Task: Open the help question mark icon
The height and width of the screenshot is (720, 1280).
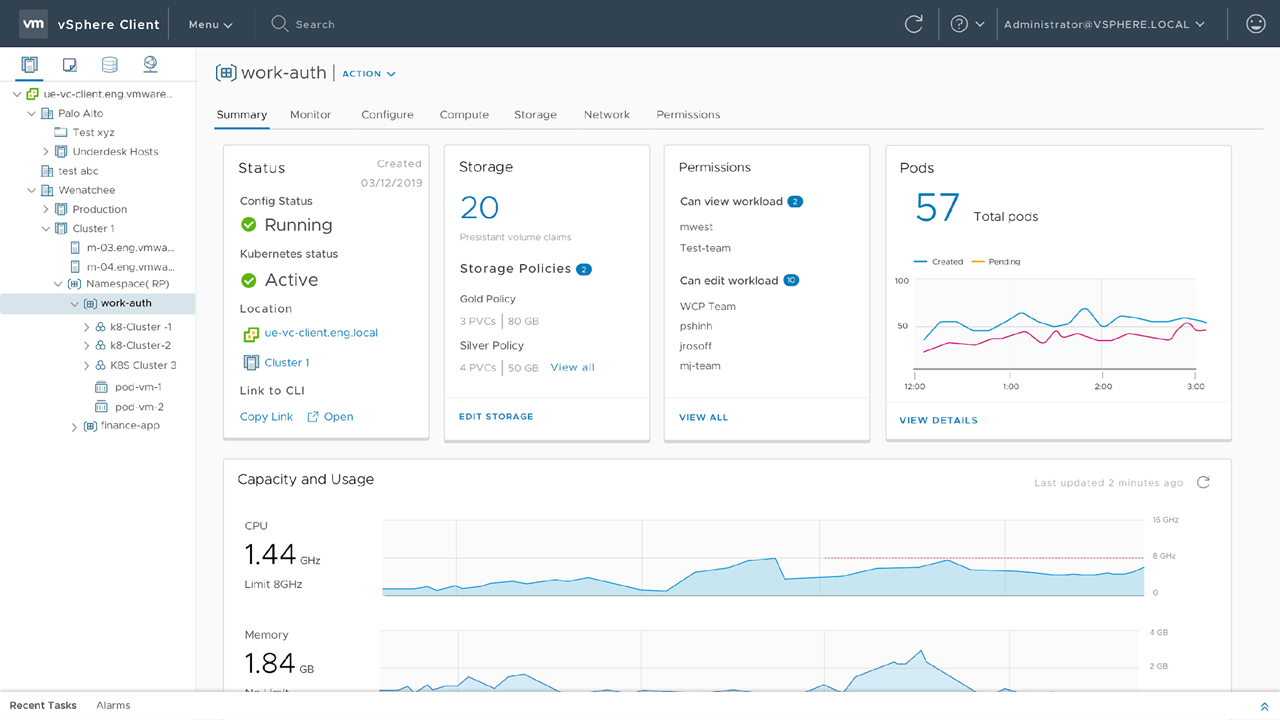Action: (961, 23)
